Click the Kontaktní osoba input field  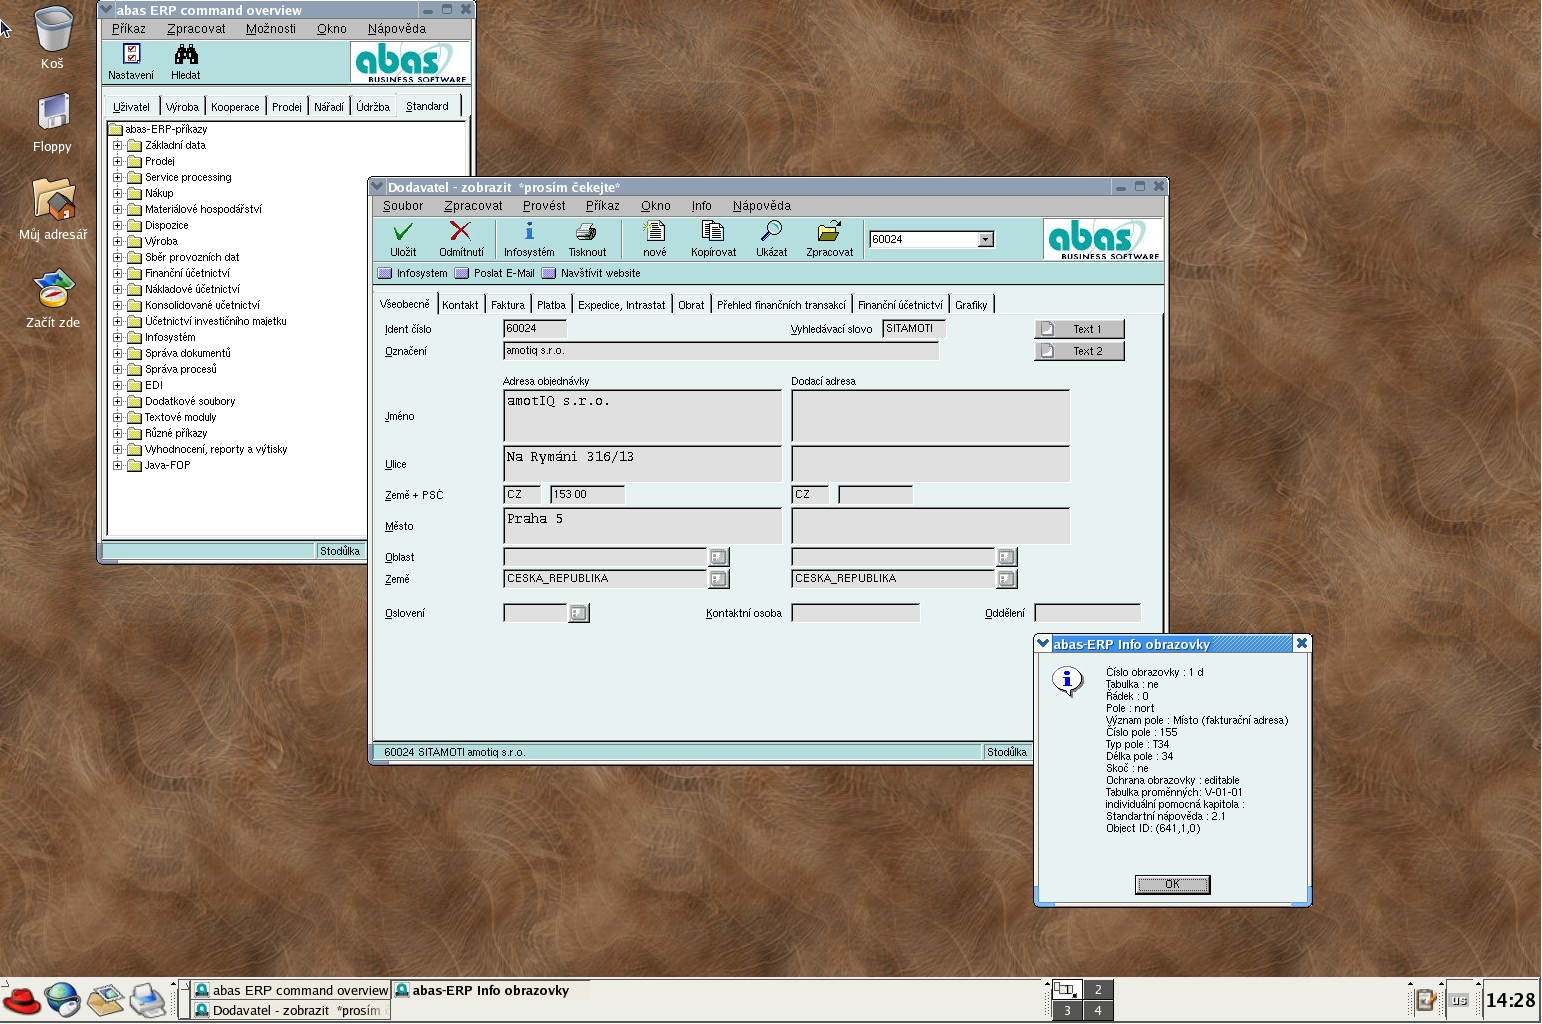point(855,613)
